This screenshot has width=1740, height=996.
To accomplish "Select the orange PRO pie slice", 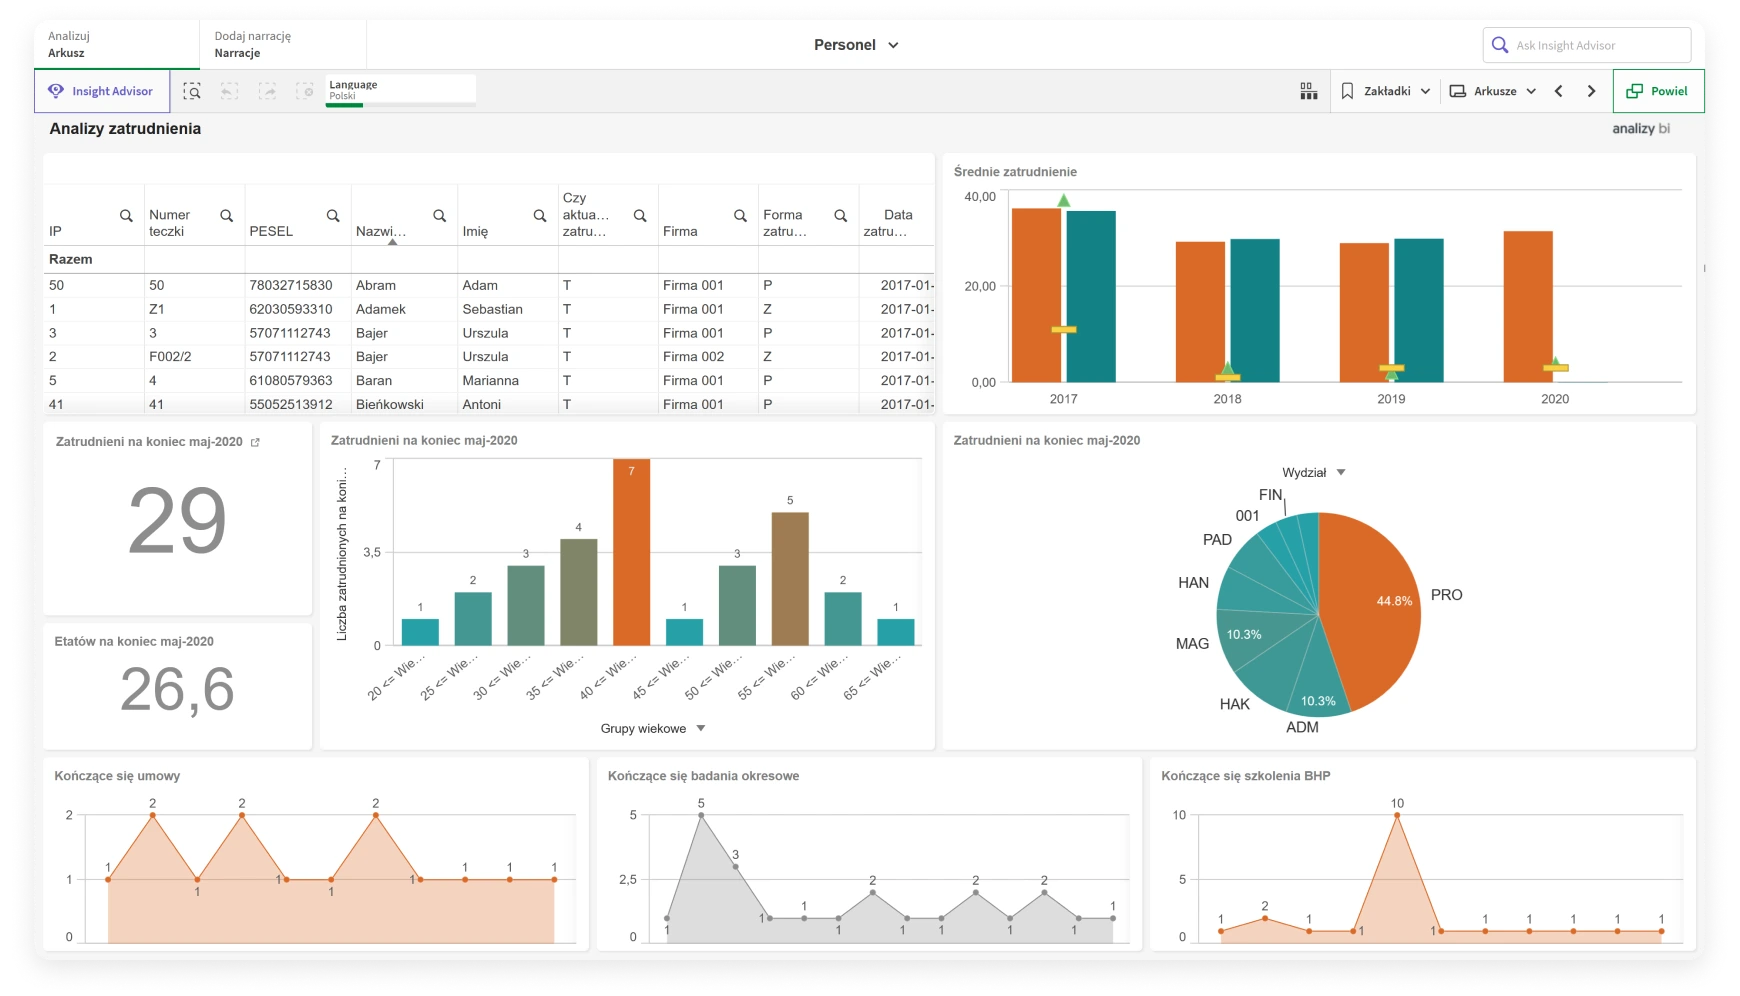I will click(x=1370, y=610).
